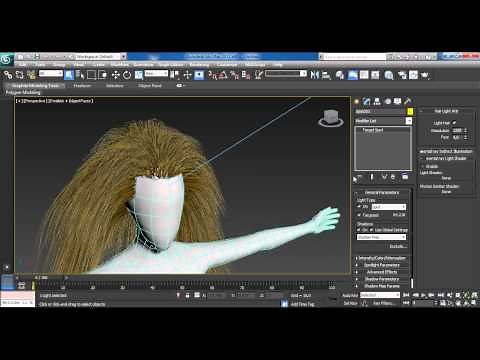Click the Use Pivot Point Center tool
480x360 pixels.
pyautogui.click(x=174, y=75)
